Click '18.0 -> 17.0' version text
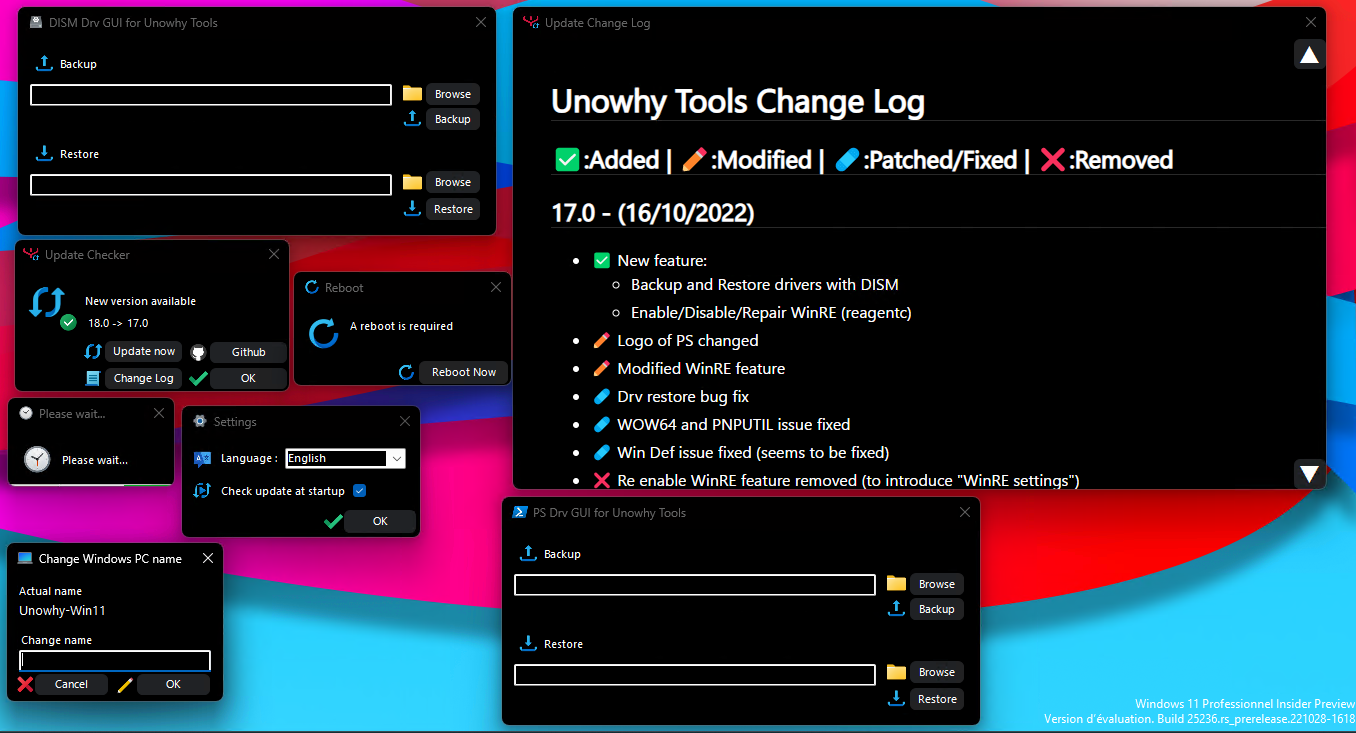Image resolution: width=1356 pixels, height=733 pixels. point(118,323)
